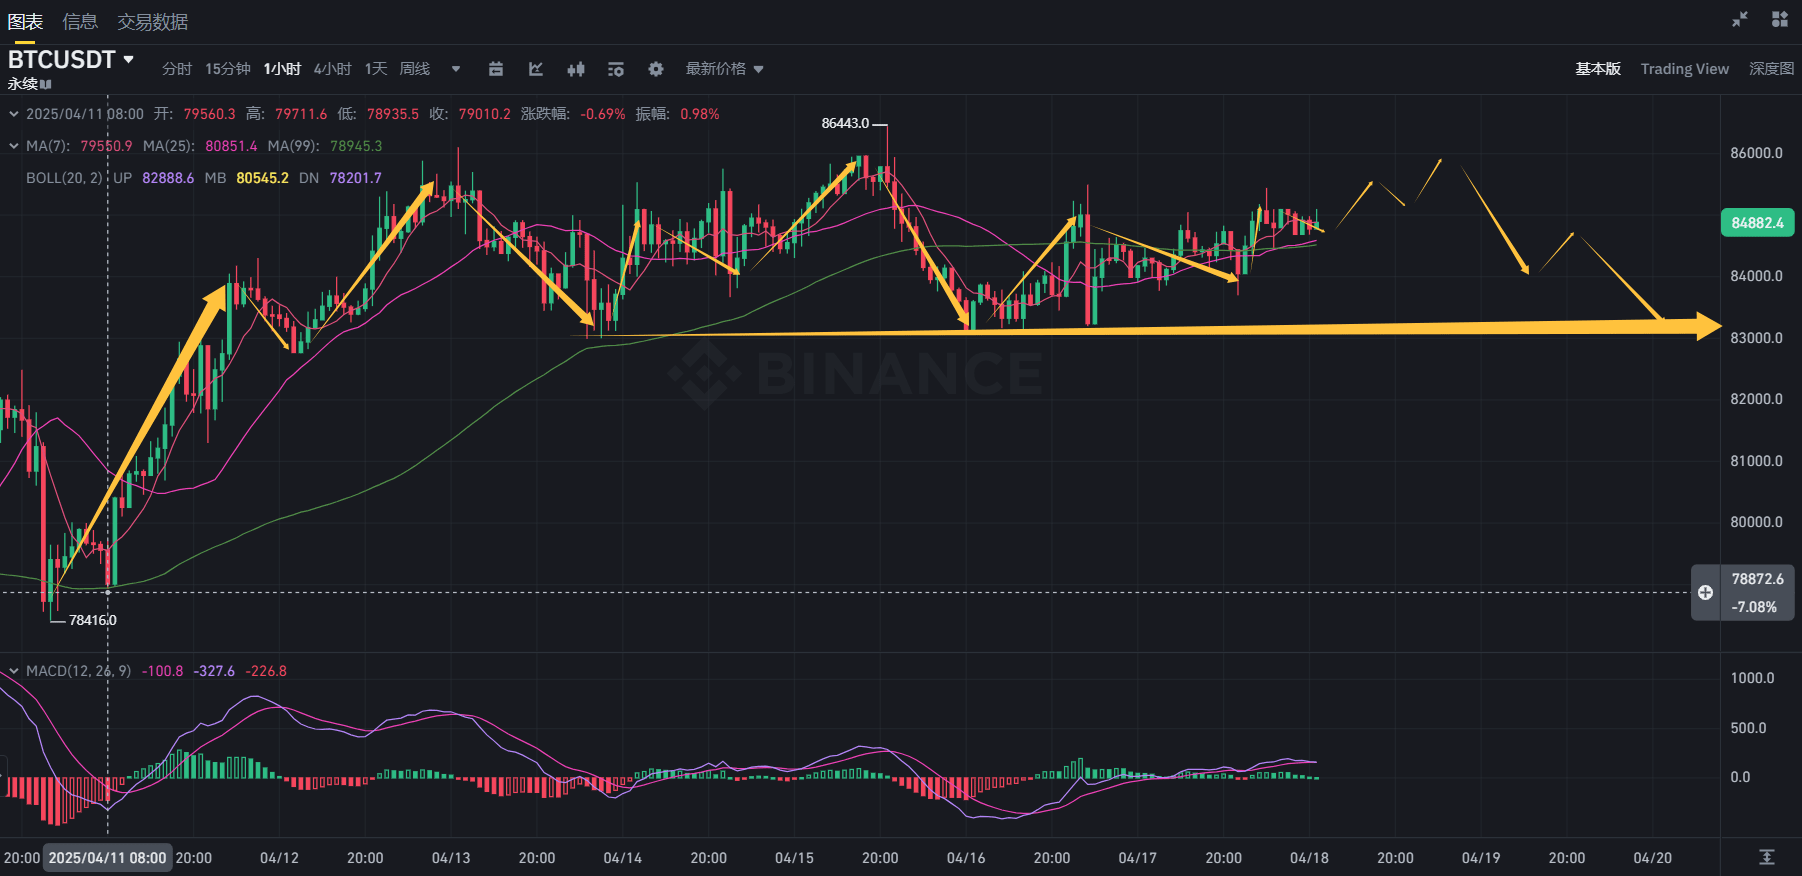Collapse the MACD indicator panel chevron

click(14, 671)
